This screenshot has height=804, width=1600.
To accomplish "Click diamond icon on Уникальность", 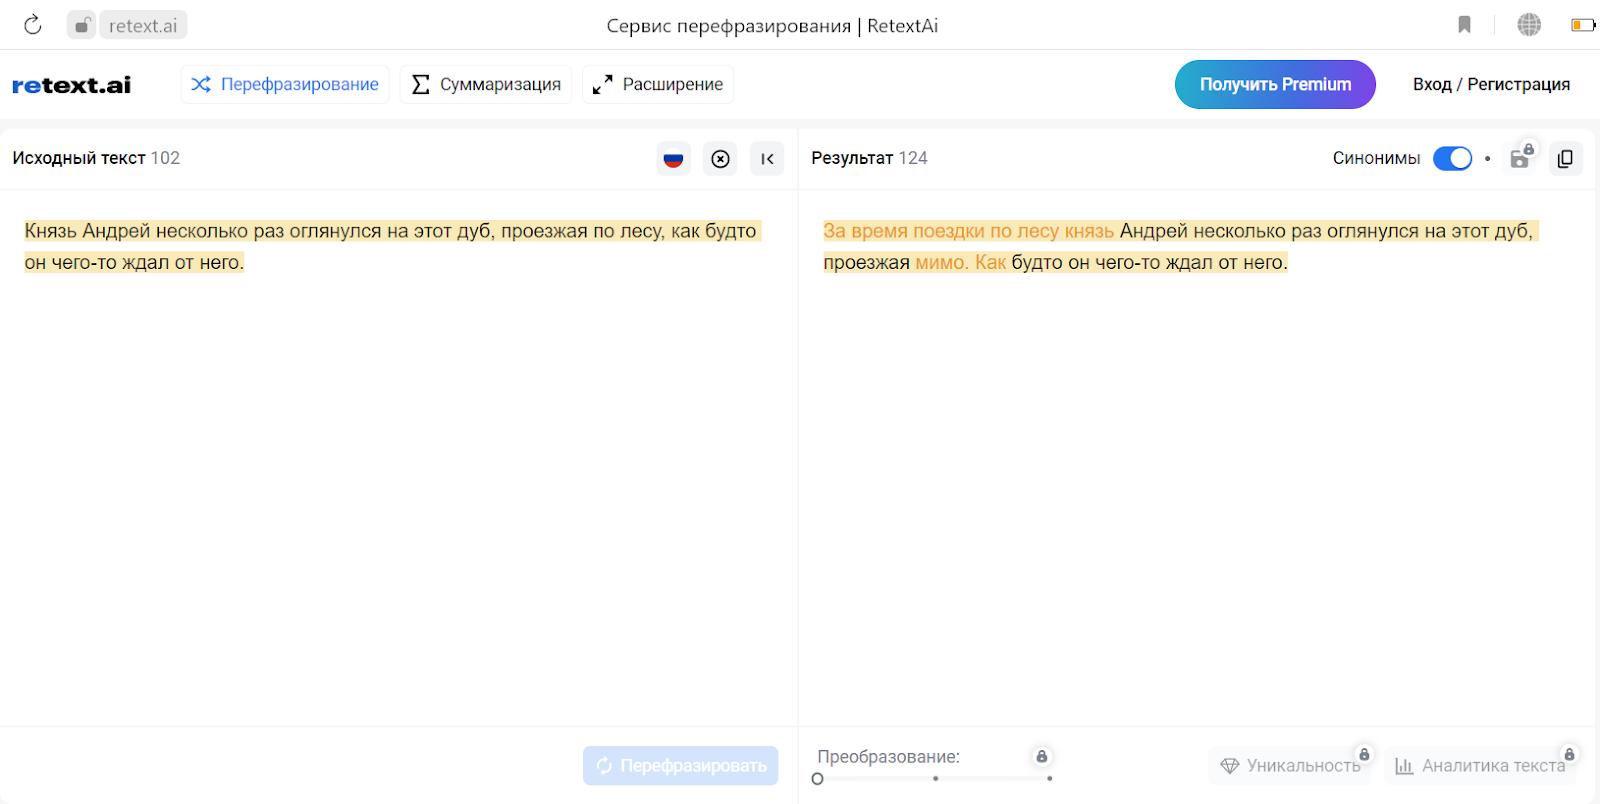I will click(x=1230, y=766).
